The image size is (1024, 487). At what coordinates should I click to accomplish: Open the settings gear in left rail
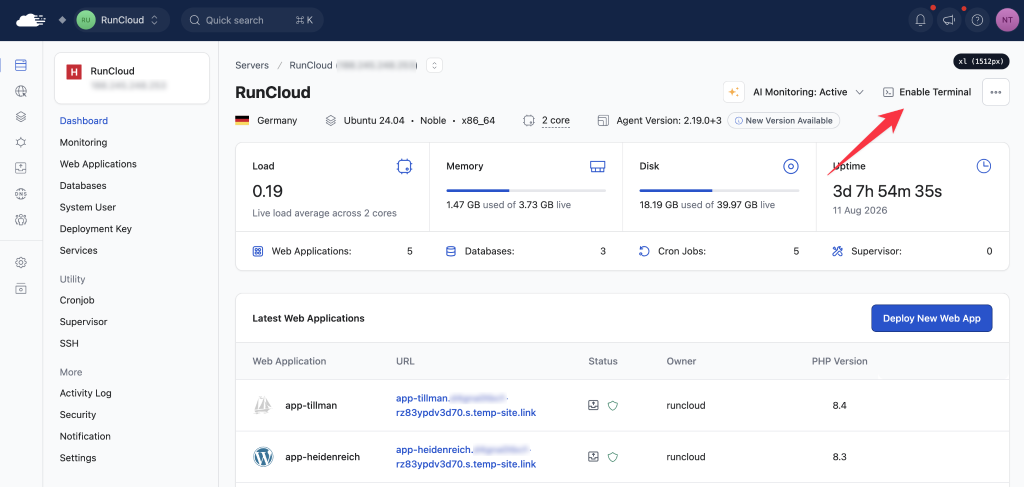coord(21,262)
